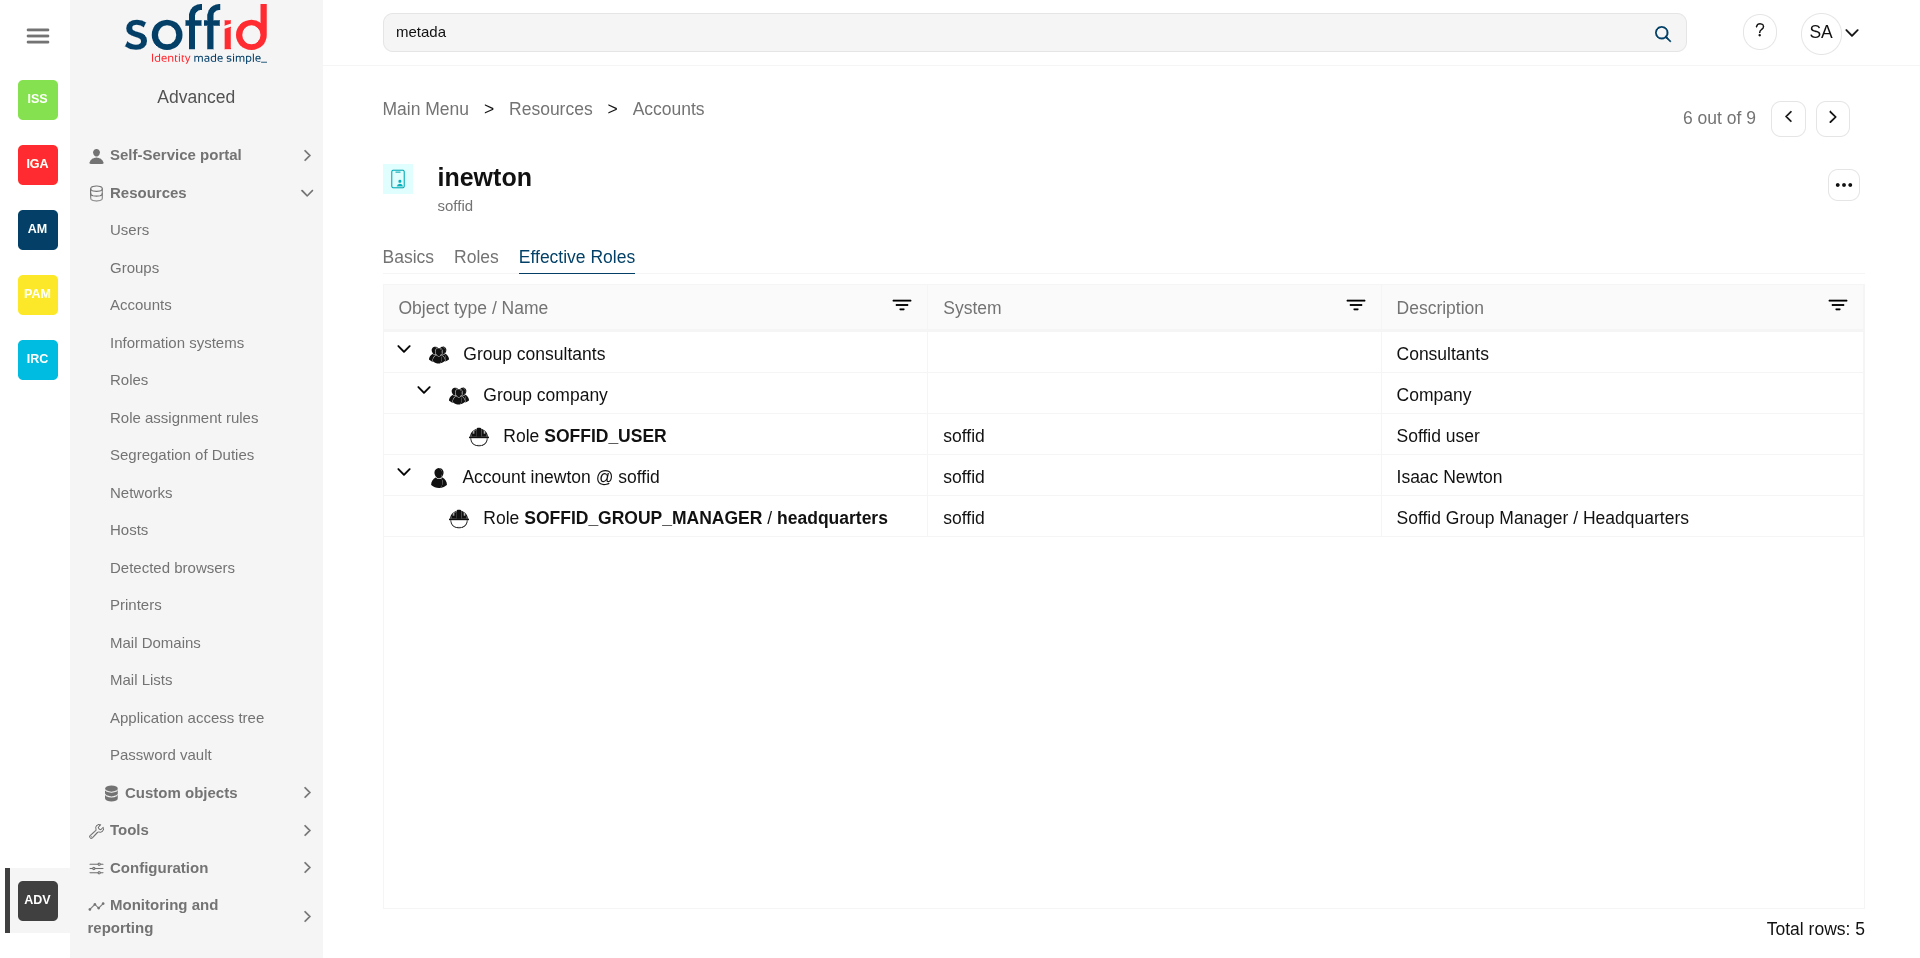The height and width of the screenshot is (958, 1920).
Task: Collapse the Group consultants tree row
Action: [x=404, y=349]
